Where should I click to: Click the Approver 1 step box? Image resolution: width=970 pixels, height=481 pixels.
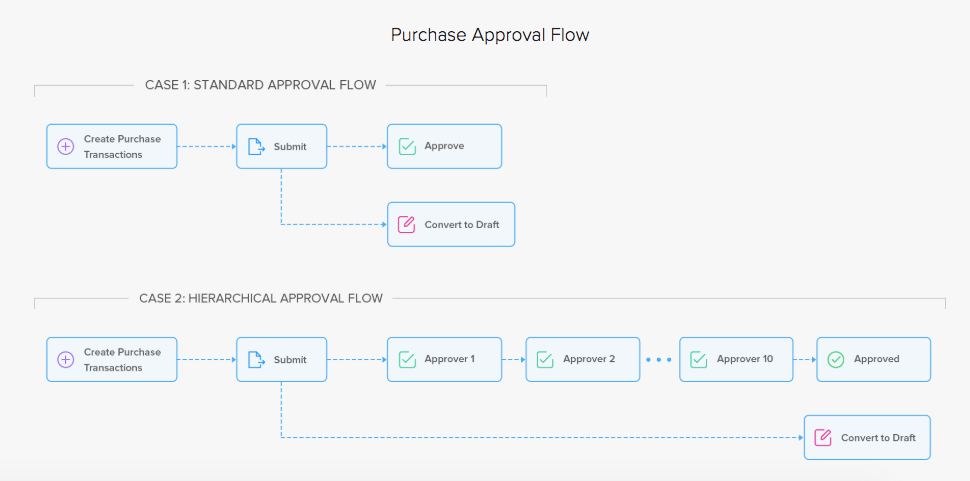point(444,359)
